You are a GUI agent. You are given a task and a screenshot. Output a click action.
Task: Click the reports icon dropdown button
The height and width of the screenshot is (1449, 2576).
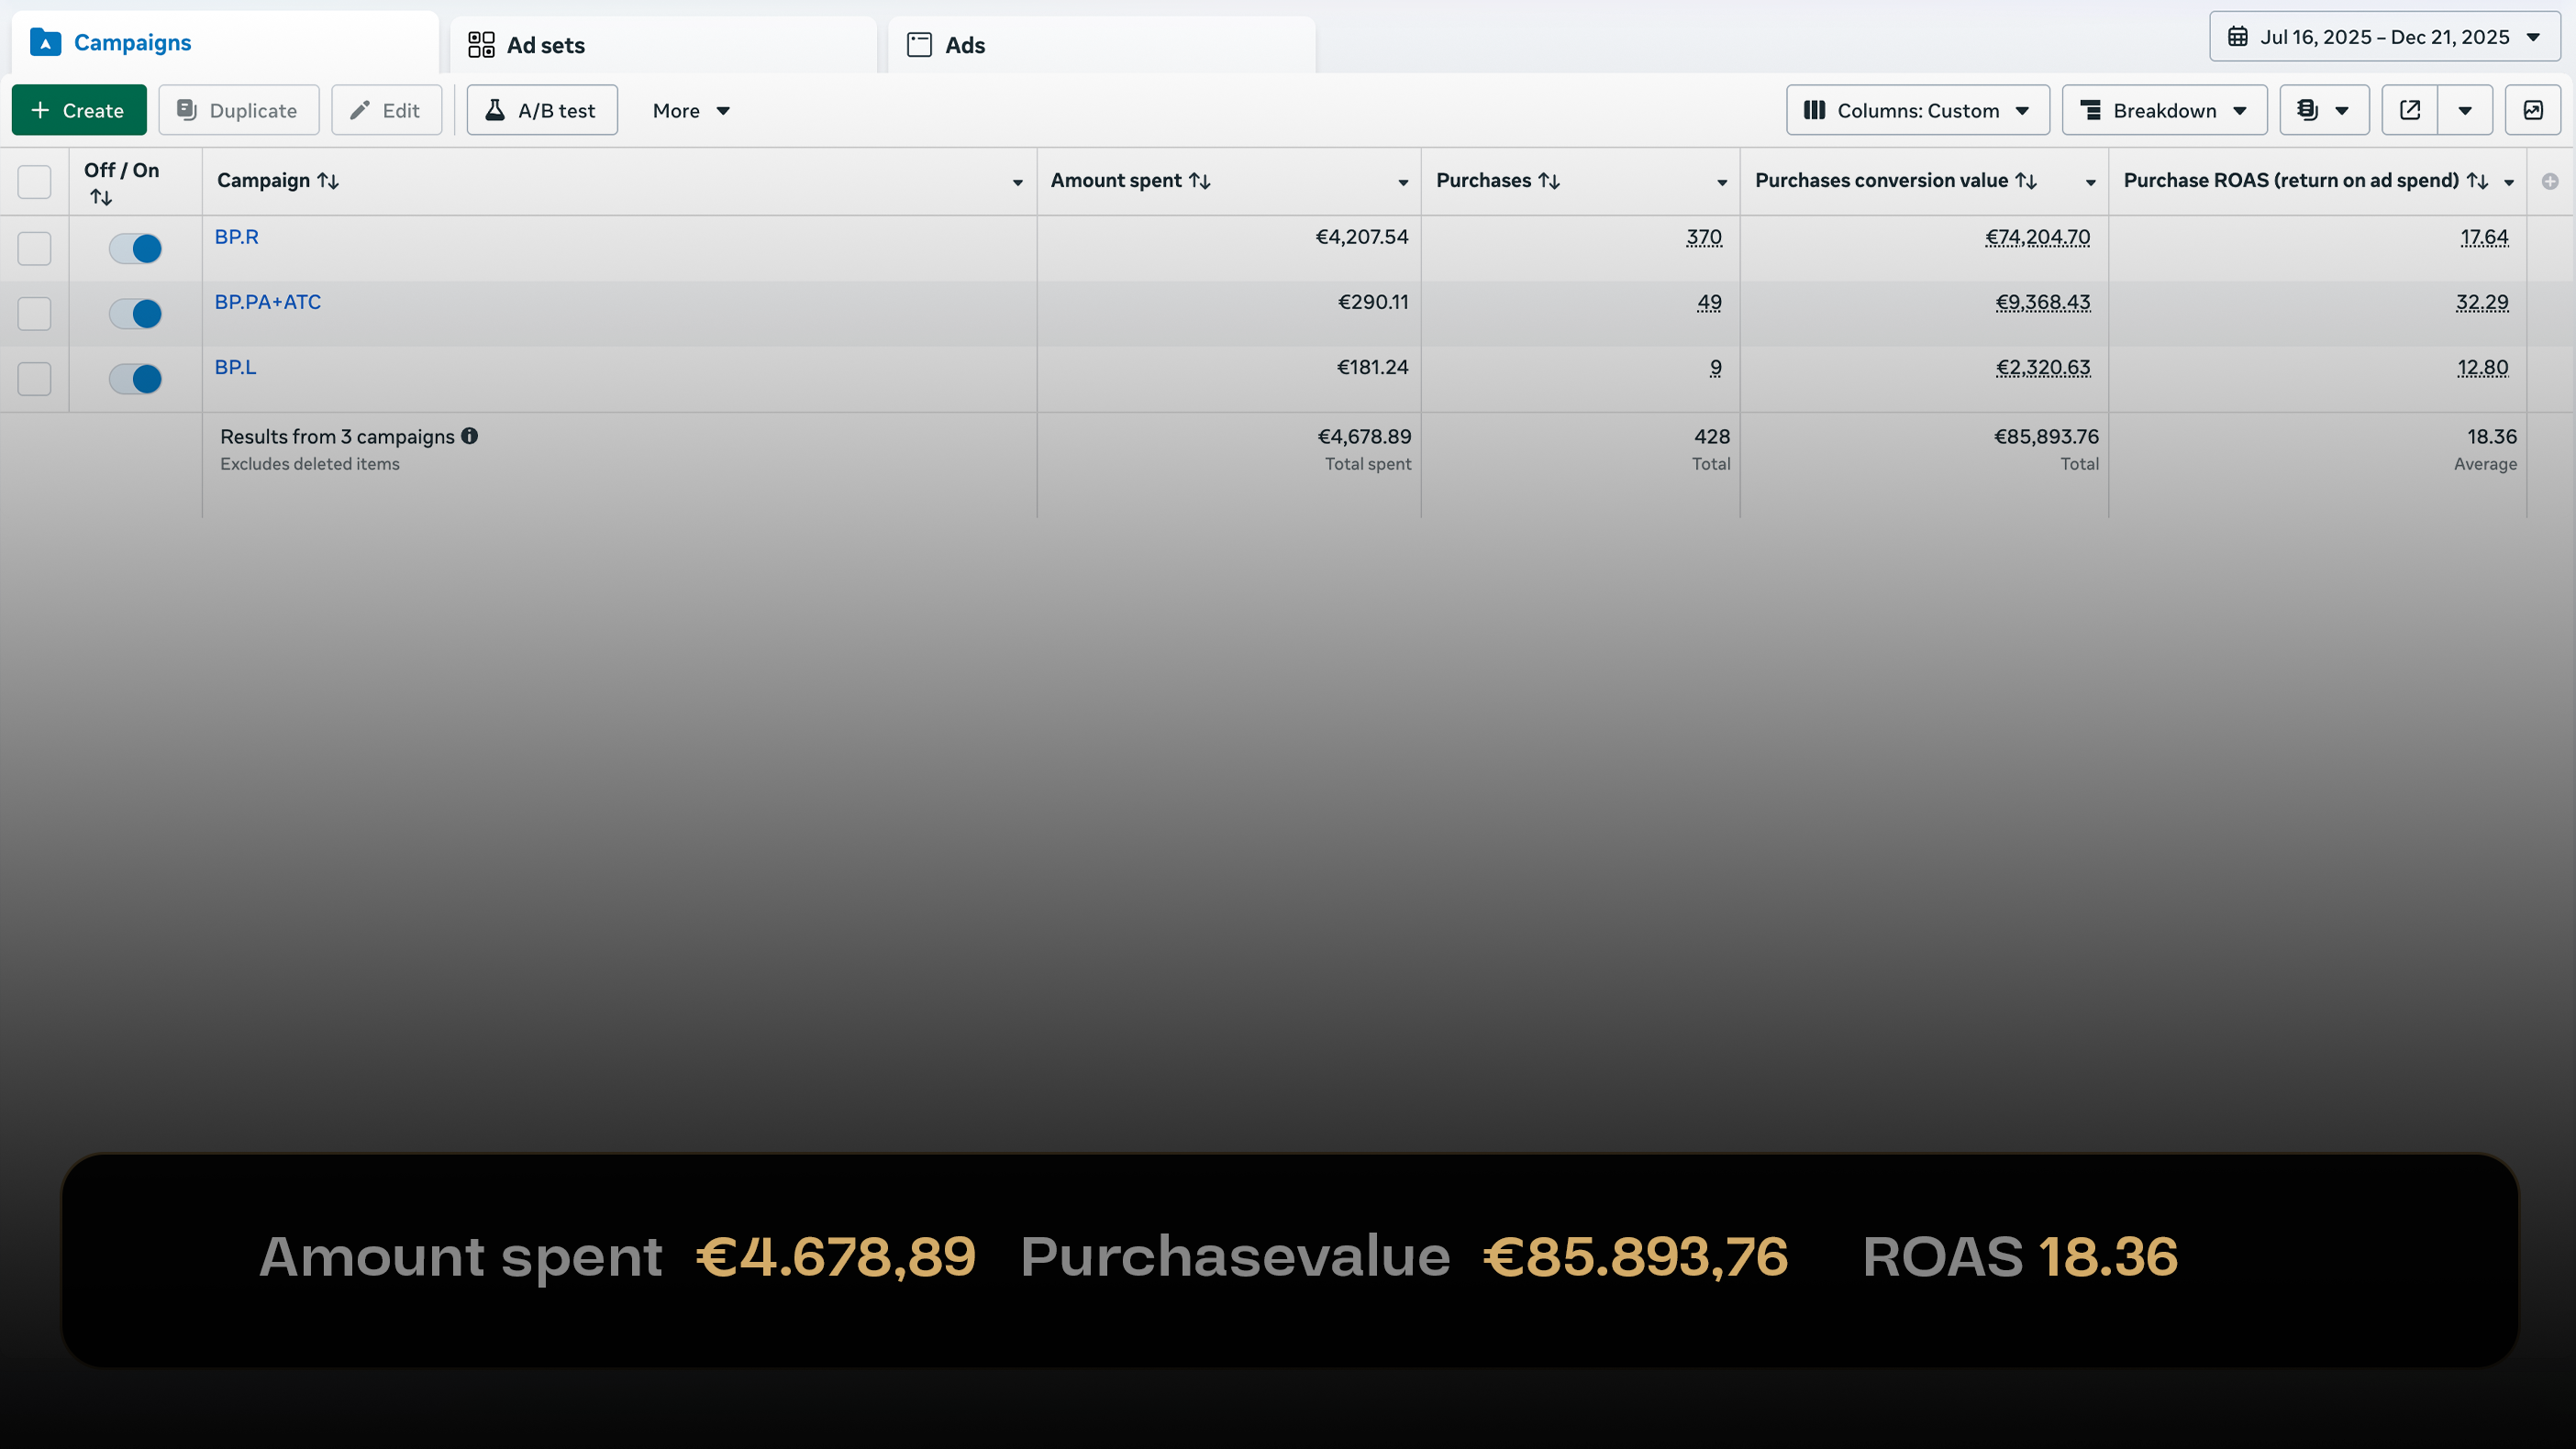(x=2323, y=110)
